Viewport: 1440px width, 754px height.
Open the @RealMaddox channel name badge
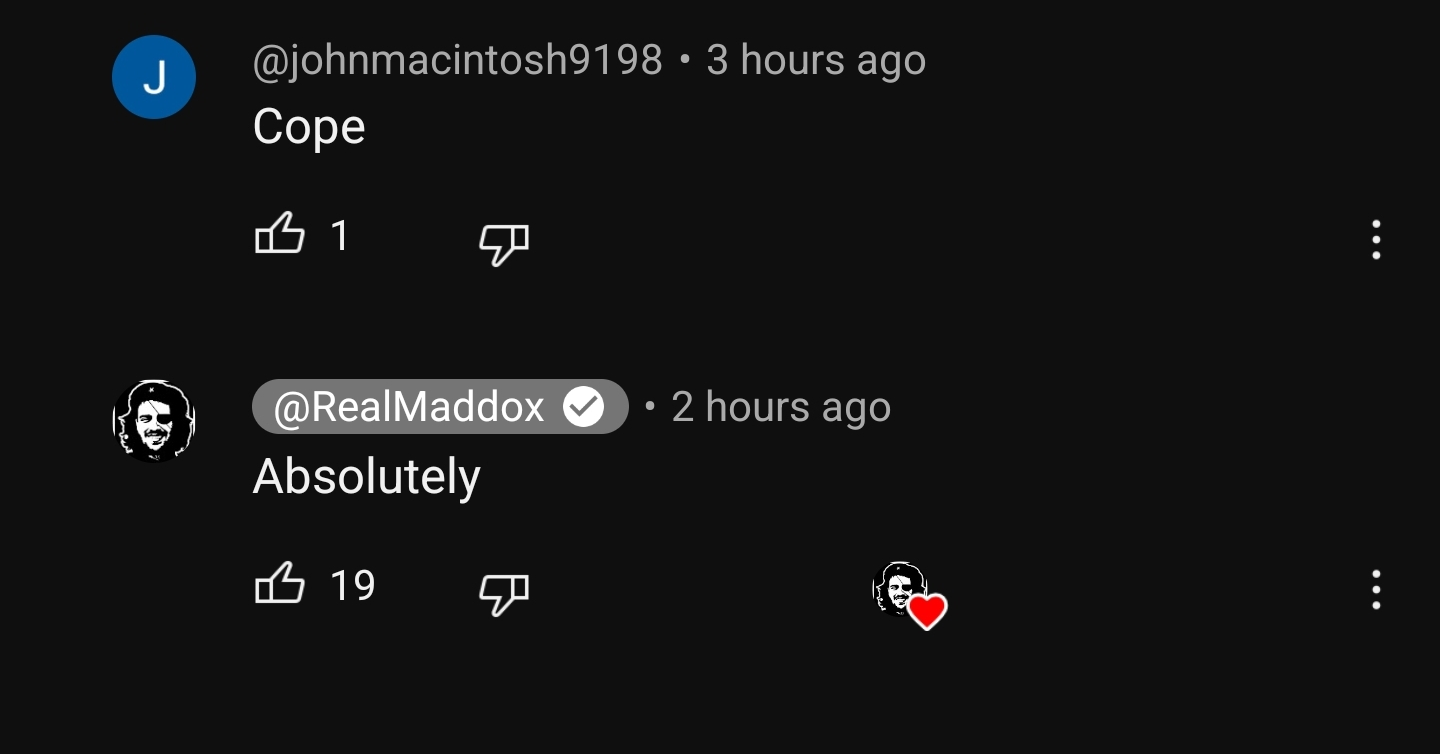(x=440, y=407)
